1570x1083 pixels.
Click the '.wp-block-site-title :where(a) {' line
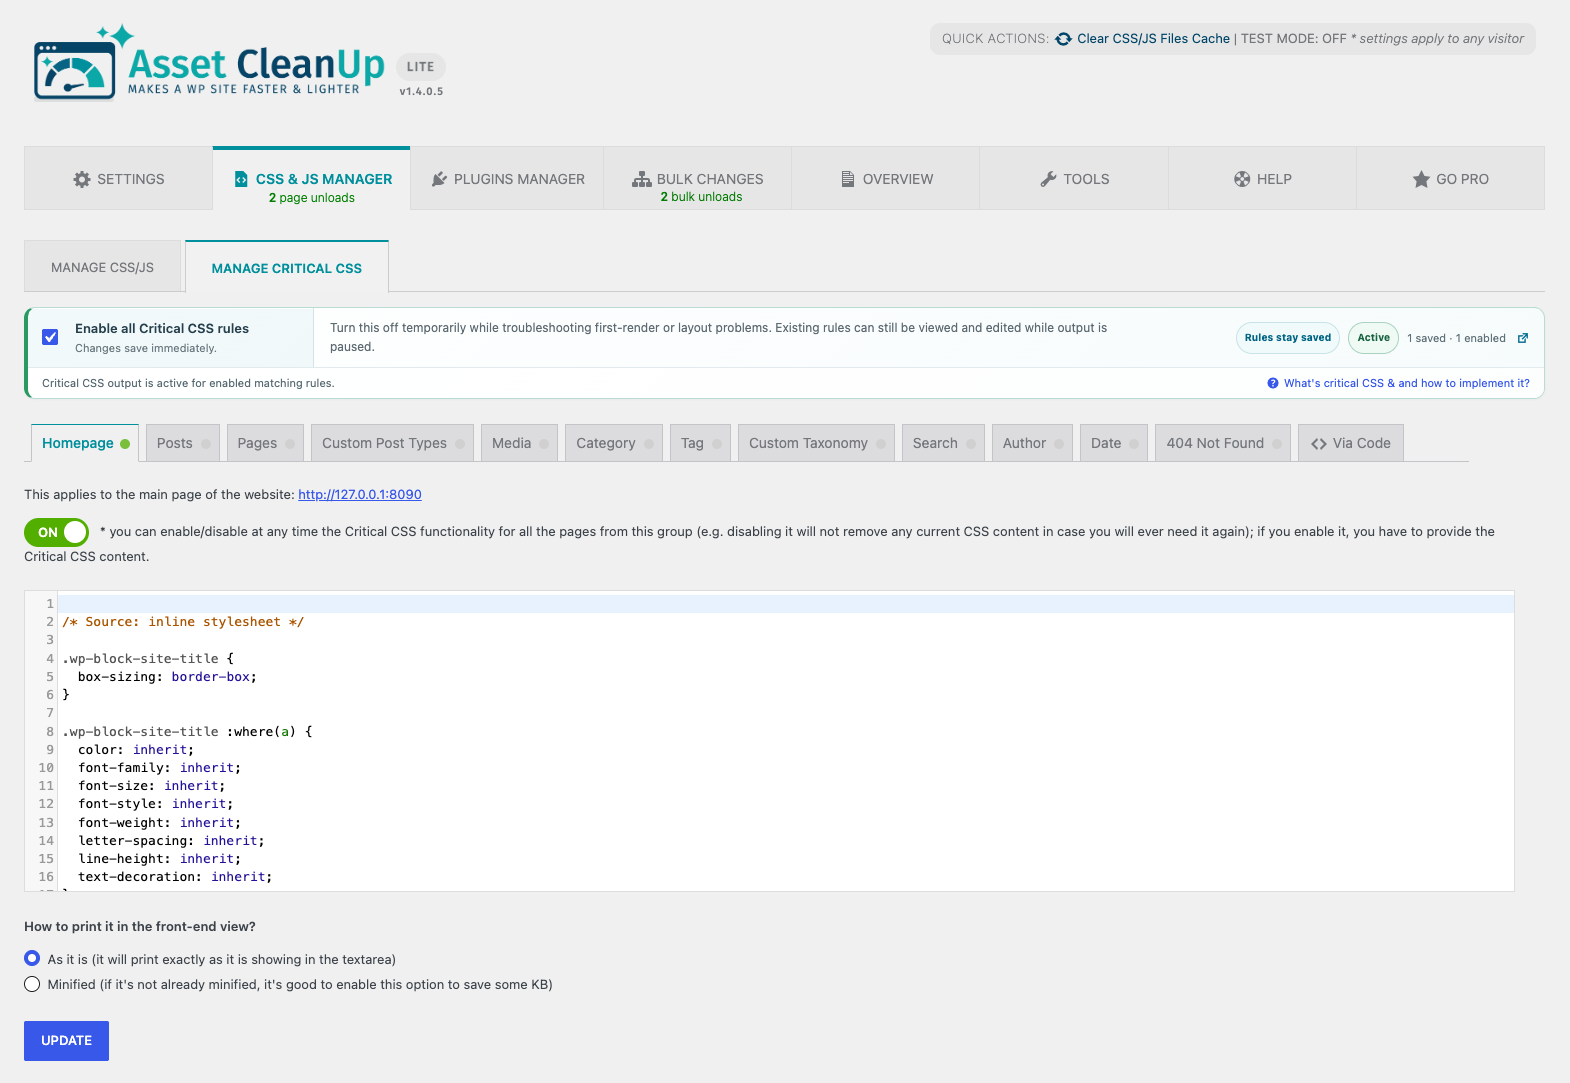187,732
